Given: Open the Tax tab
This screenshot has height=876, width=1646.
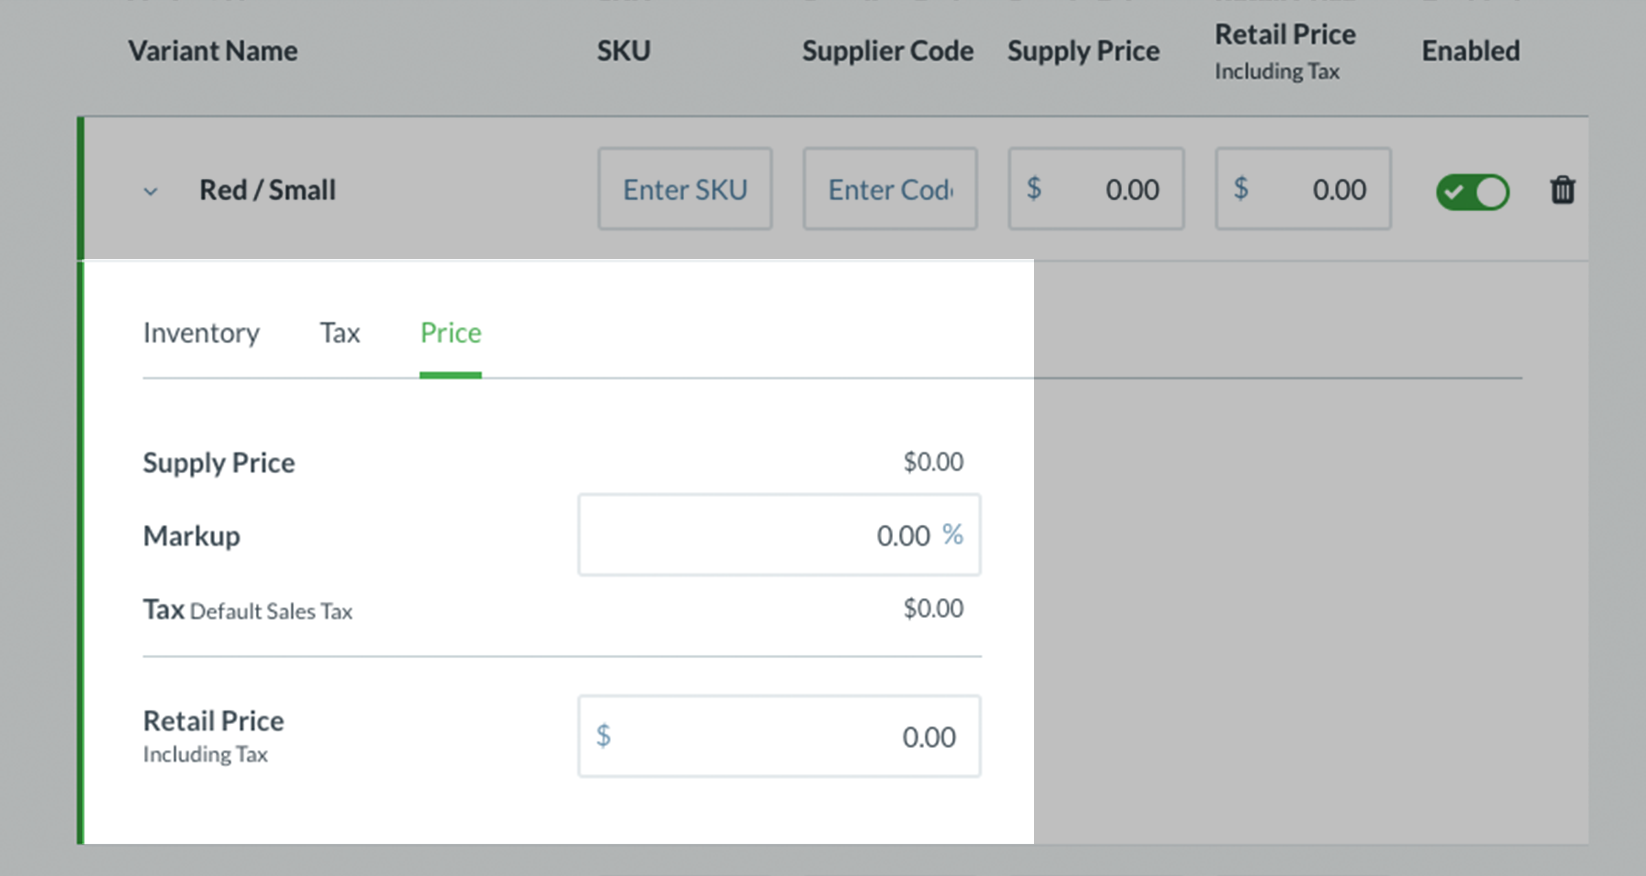Looking at the screenshot, I should click(339, 333).
